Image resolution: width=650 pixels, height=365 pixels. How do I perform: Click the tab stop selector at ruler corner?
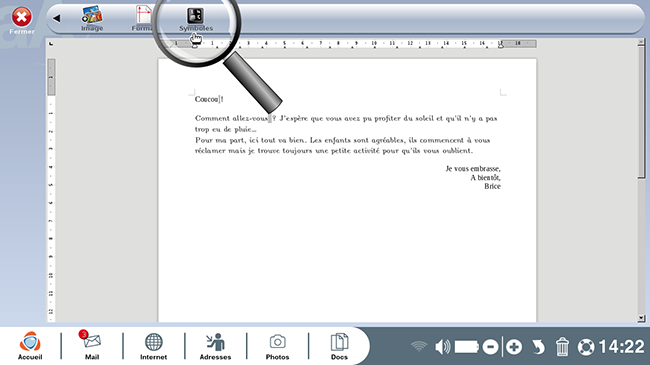click(x=51, y=43)
